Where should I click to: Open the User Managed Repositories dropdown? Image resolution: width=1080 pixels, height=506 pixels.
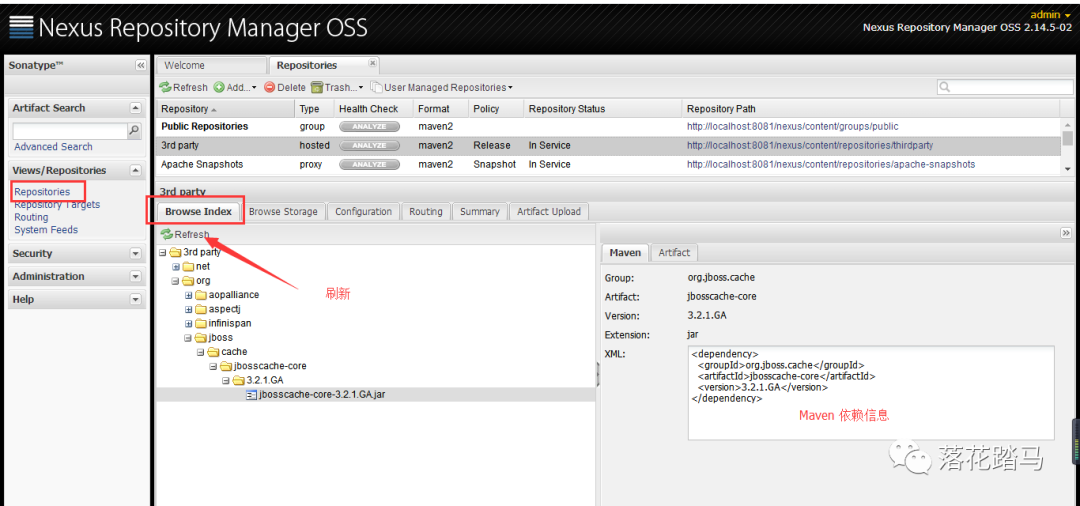click(x=442, y=87)
